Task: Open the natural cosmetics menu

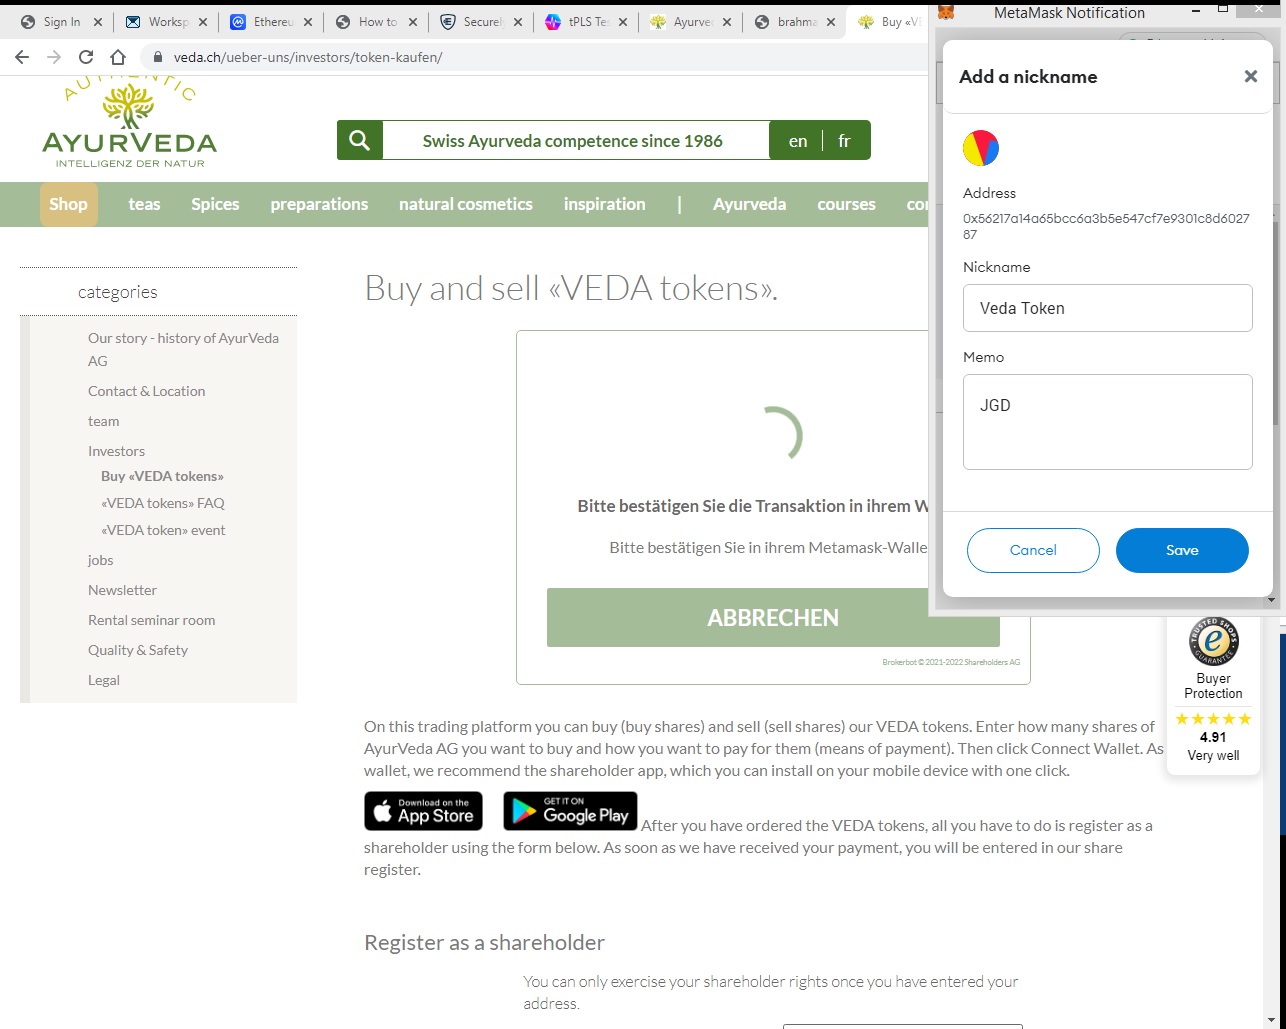Action: (466, 204)
